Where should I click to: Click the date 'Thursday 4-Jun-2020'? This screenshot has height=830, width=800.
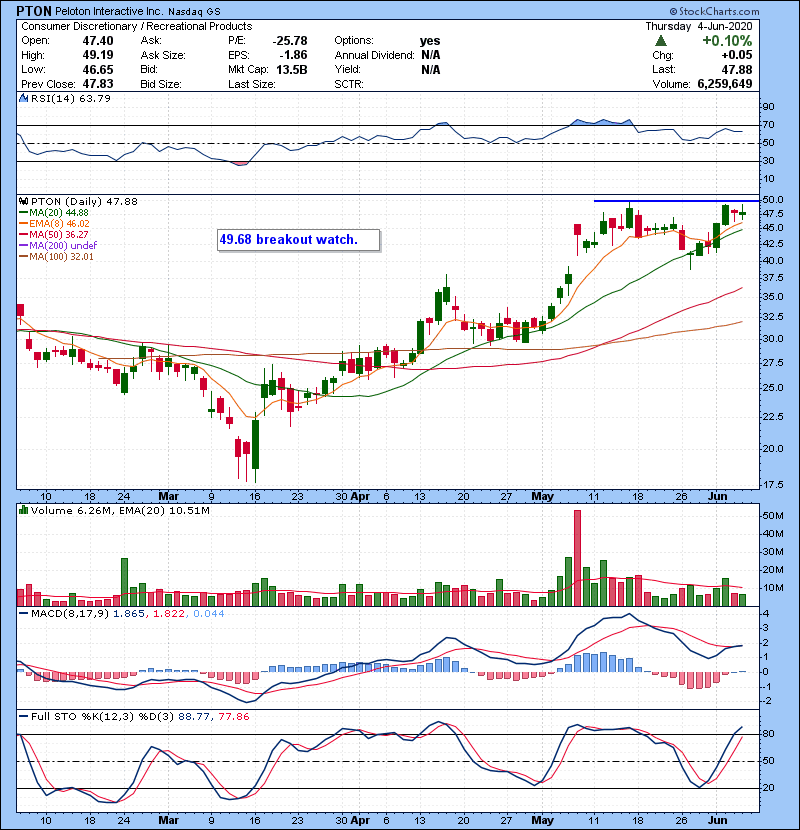(x=699, y=26)
